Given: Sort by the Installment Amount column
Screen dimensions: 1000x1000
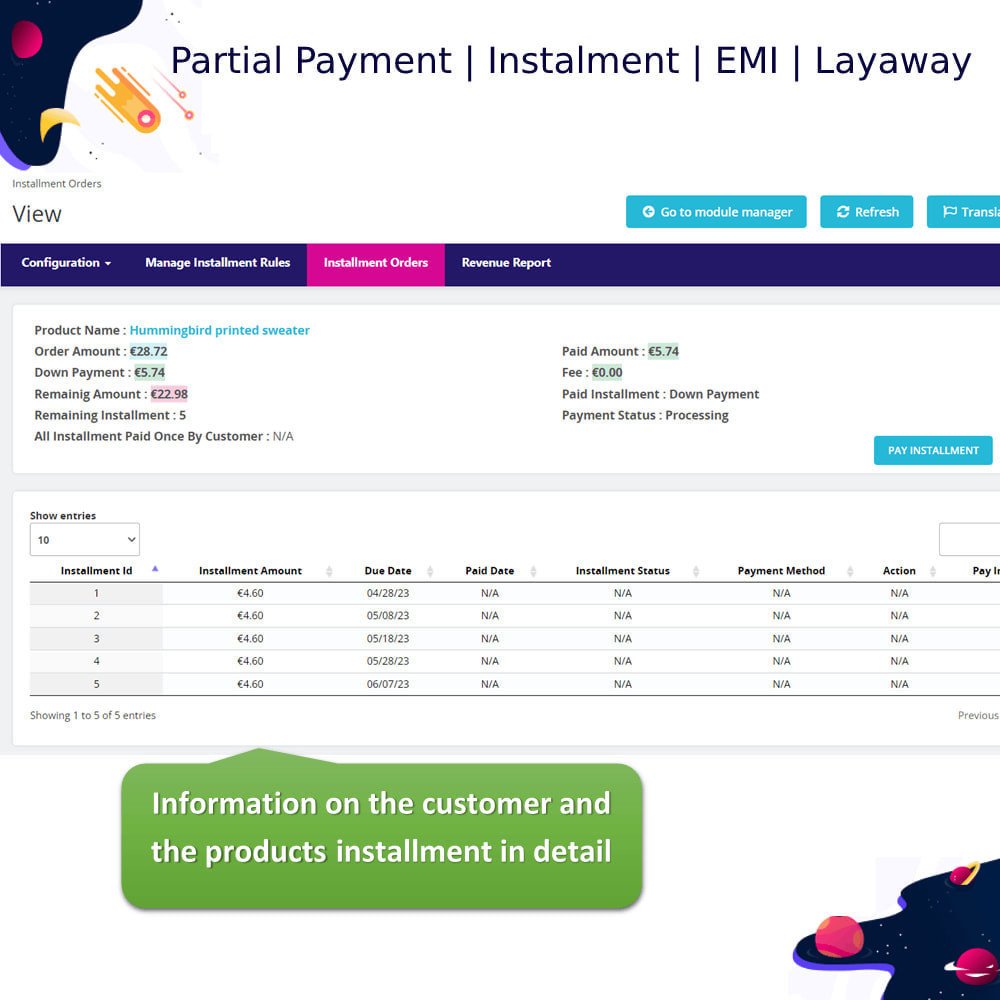Looking at the screenshot, I should tap(250, 571).
